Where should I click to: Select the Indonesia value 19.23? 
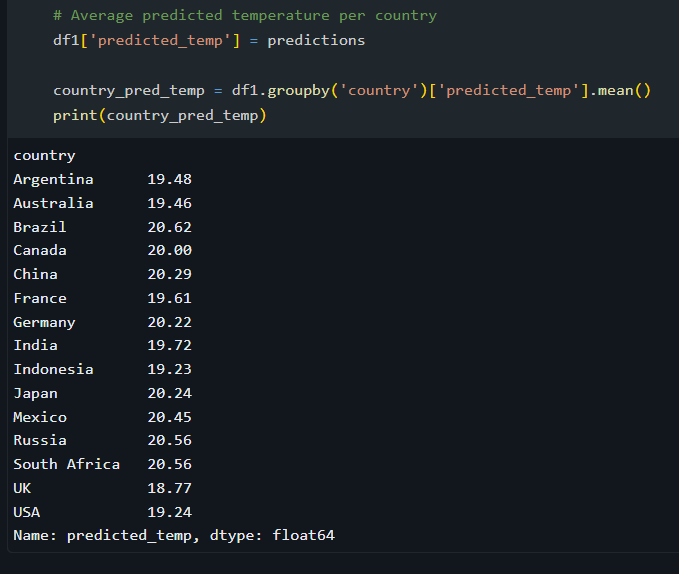169,369
